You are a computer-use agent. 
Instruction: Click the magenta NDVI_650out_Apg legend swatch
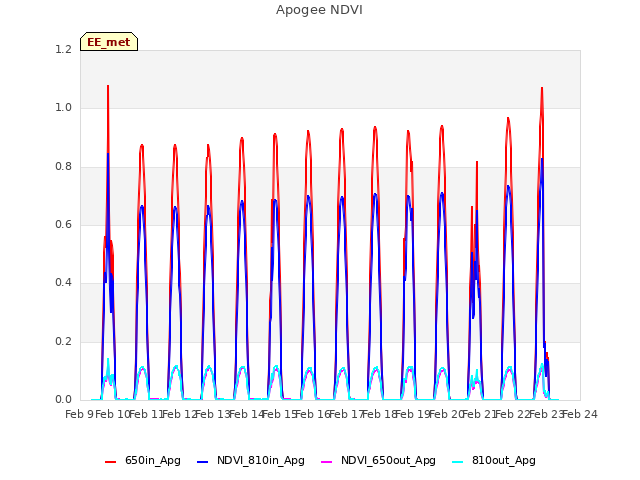coord(327,462)
